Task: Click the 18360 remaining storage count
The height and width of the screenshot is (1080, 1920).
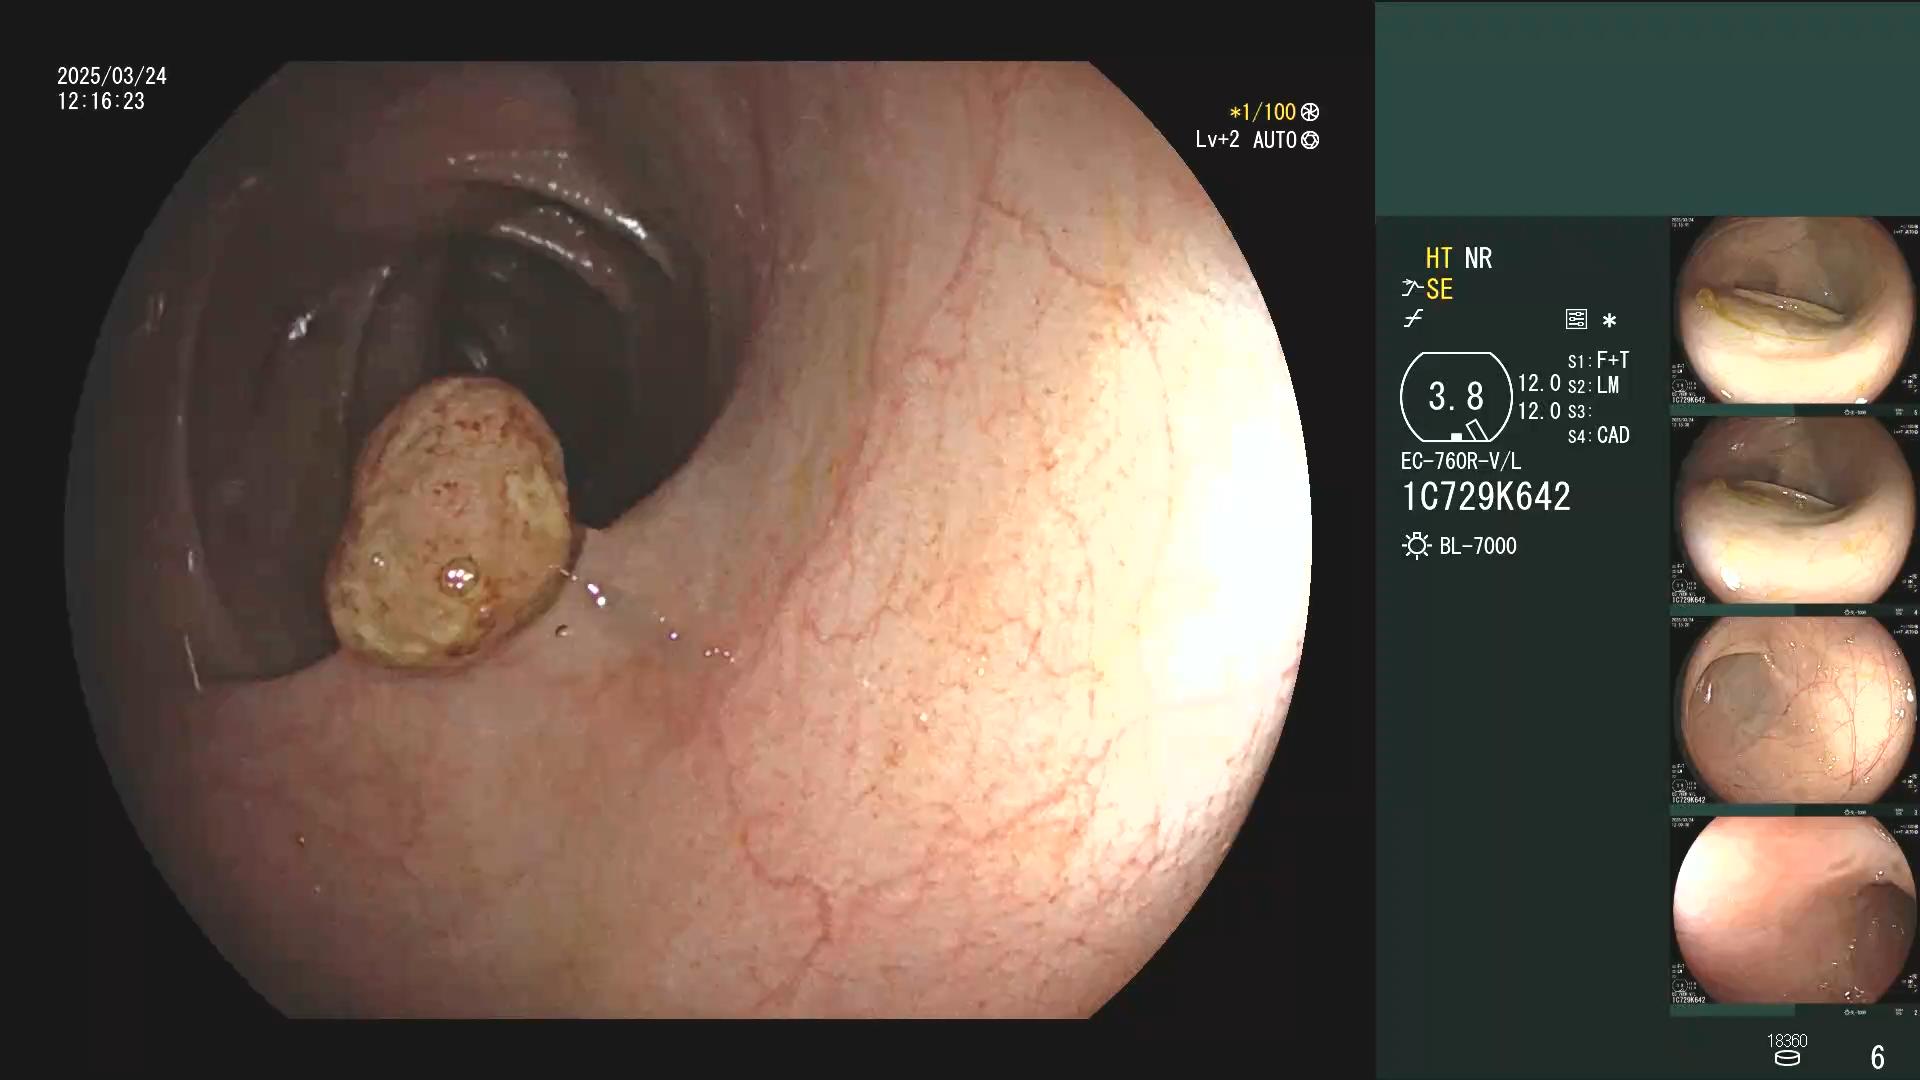Action: [x=1787, y=1041]
